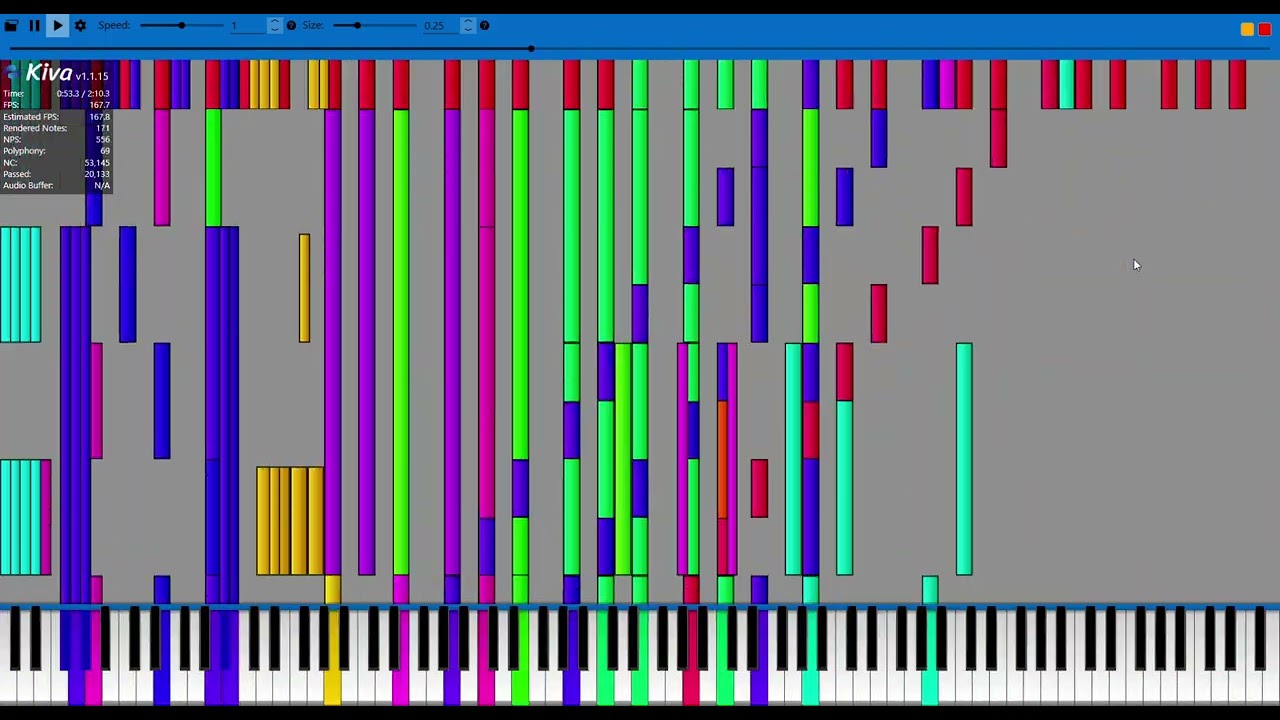The width and height of the screenshot is (1280, 720).
Task: Click the 'Polyphony:' stat label
Action: pos(24,151)
